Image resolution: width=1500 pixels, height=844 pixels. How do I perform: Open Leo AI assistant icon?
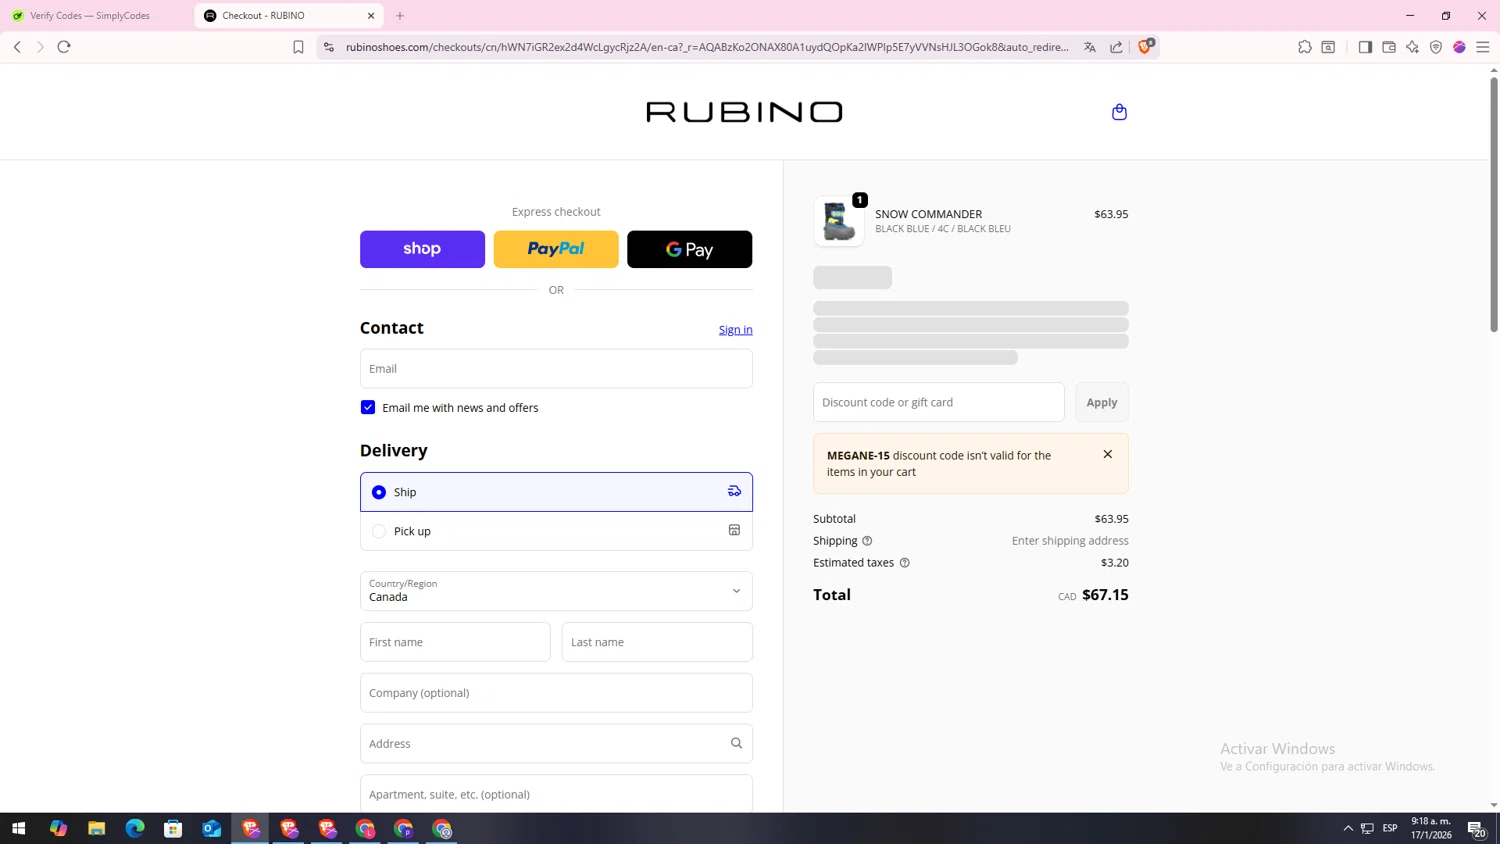point(1412,47)
